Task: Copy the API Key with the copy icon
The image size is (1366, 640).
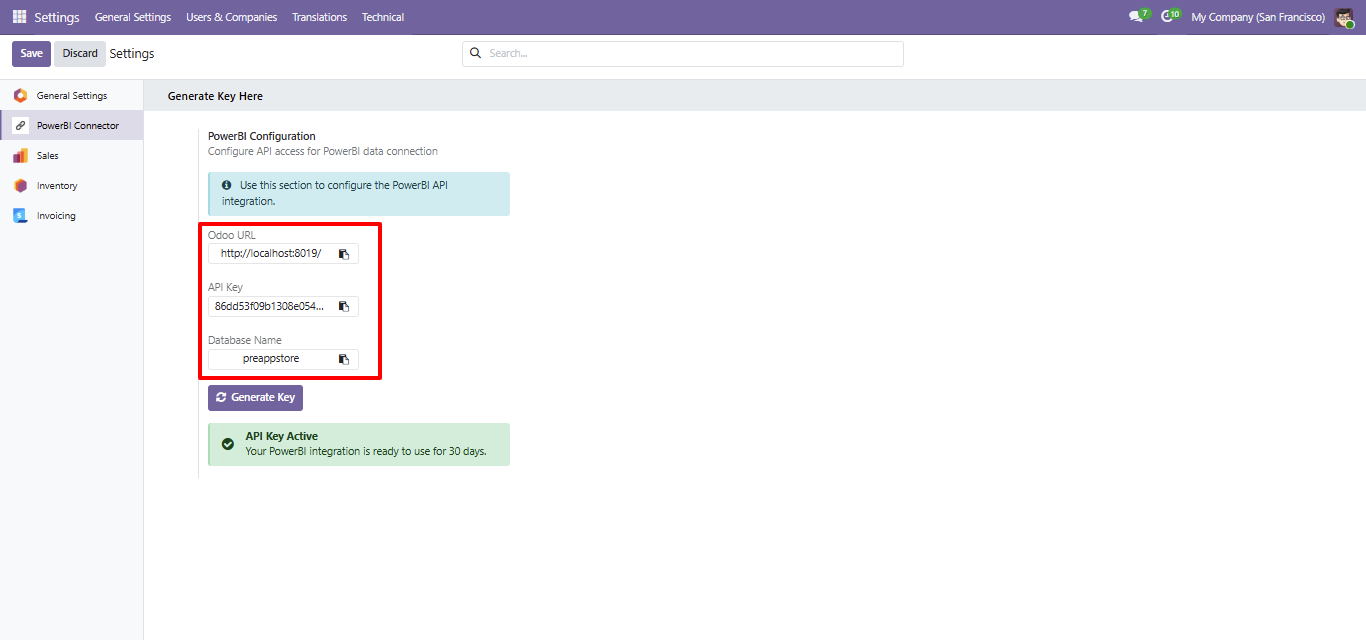Action: 343,306
